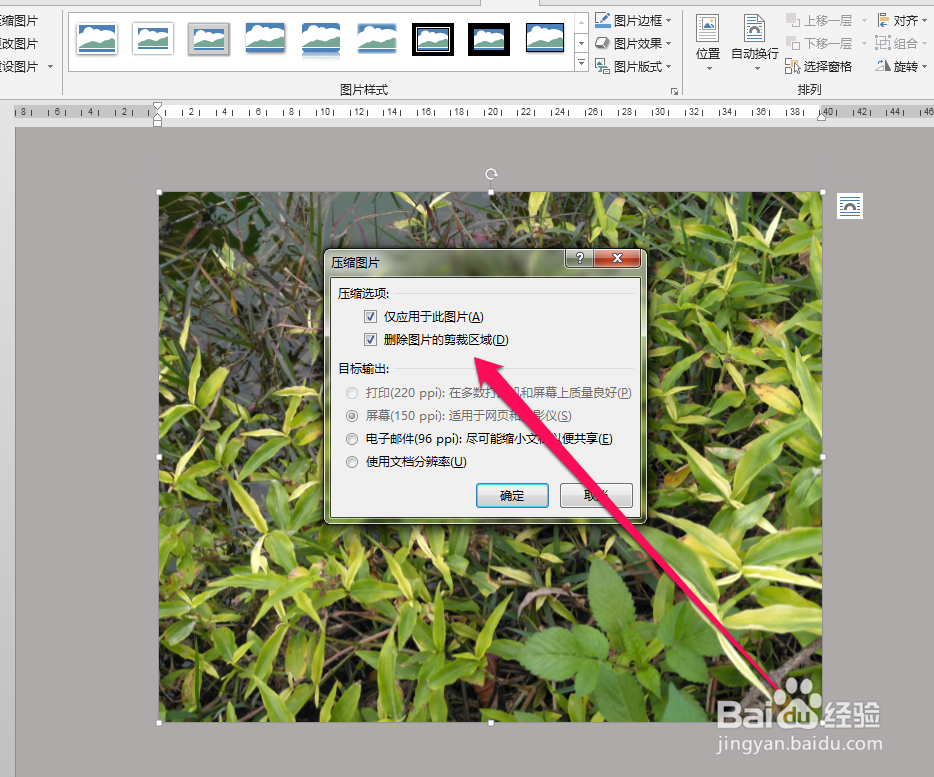934x777 pixels.
Task: Pick the fourth picture style thumbnail
Action: coord(265,39)
